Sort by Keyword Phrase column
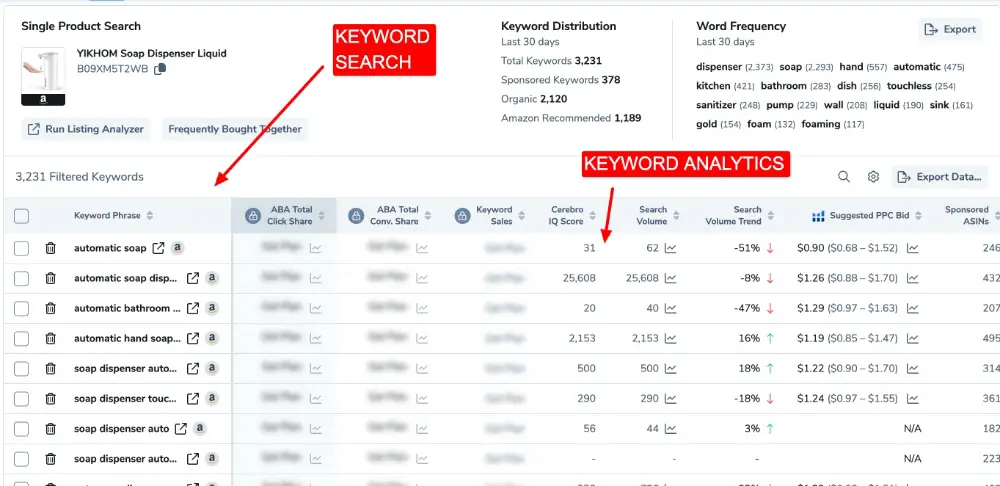 [x=150, y=216]
